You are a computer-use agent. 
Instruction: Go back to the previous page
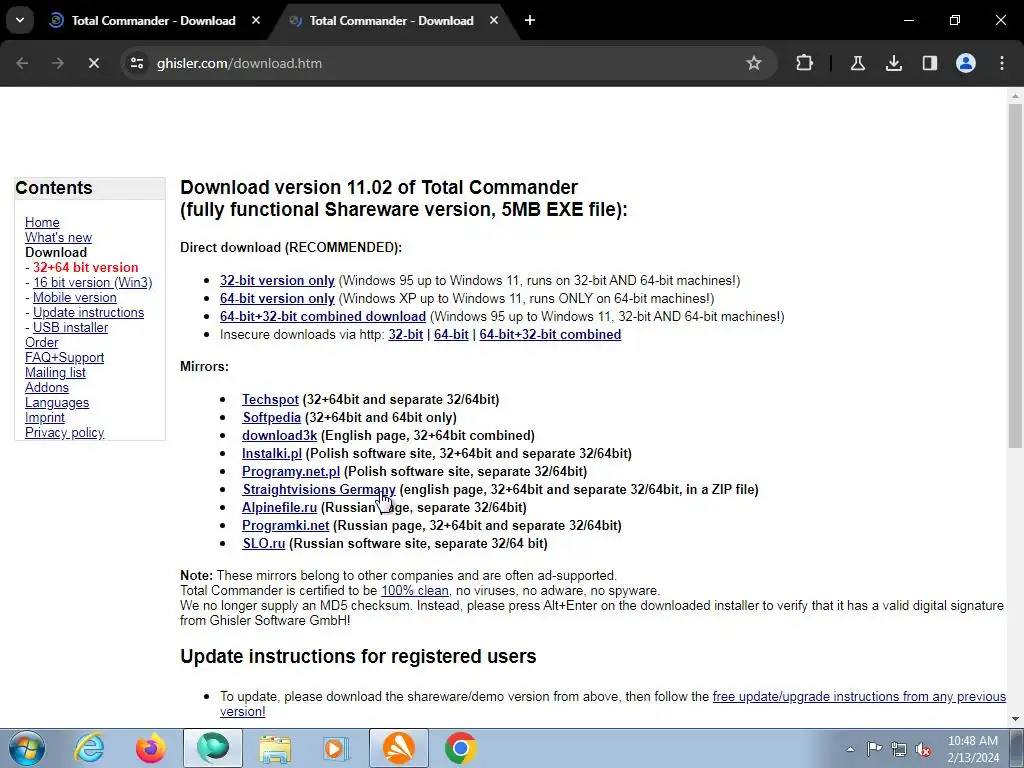tap(22, 63)
